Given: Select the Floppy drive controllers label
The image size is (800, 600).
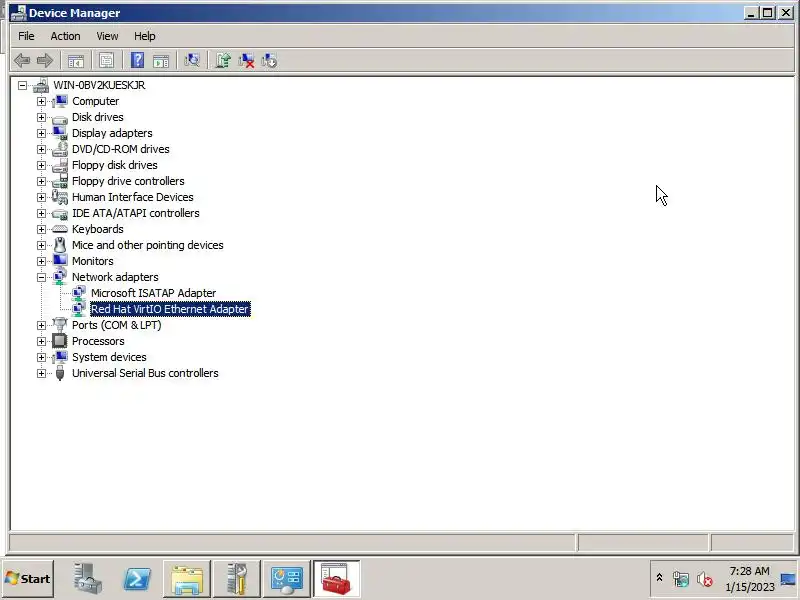Looking at the screenshot, I should pyautogui.click(x=128, y=181).
